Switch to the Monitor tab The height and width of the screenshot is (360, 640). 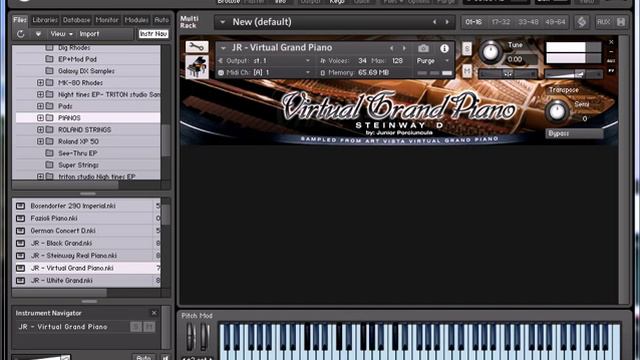click(107, 20)
